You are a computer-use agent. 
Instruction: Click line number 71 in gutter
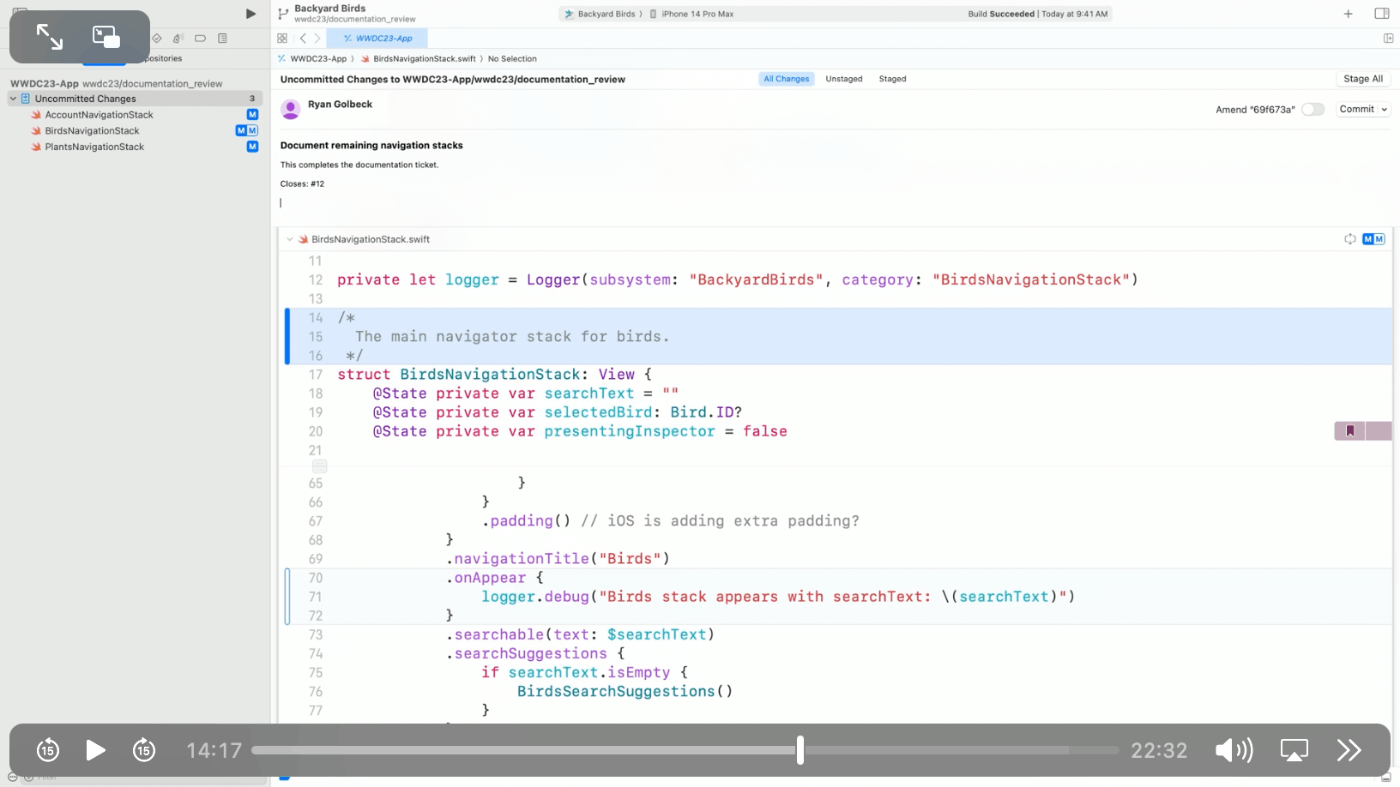tap(315, 597)
